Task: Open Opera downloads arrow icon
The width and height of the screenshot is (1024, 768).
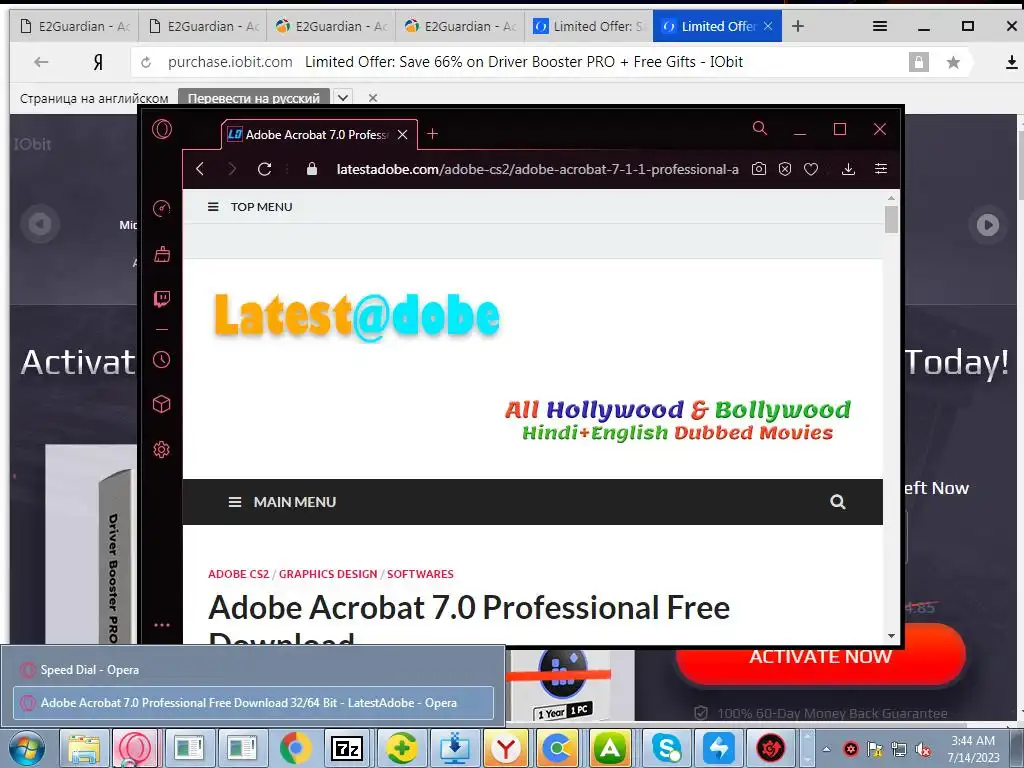Action: pos(848,169)
